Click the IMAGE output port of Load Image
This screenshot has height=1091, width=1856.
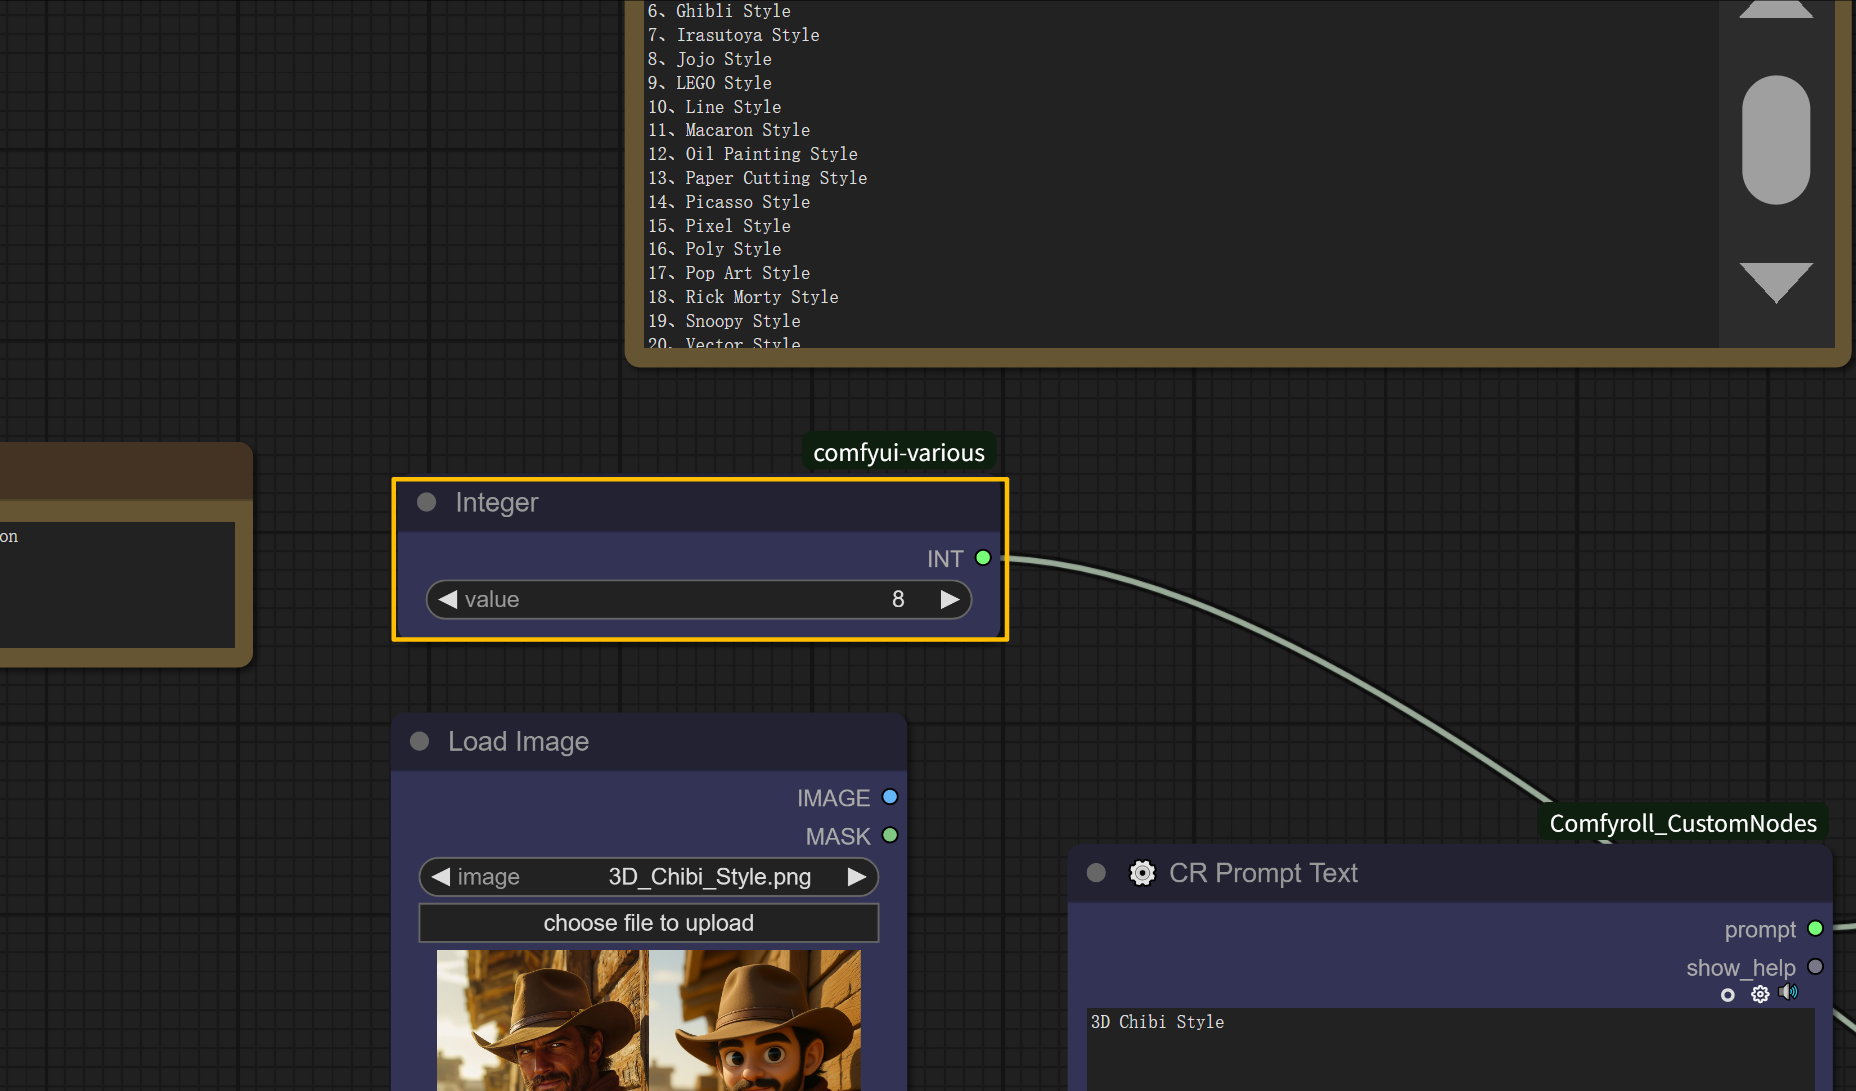pos(890,797)
